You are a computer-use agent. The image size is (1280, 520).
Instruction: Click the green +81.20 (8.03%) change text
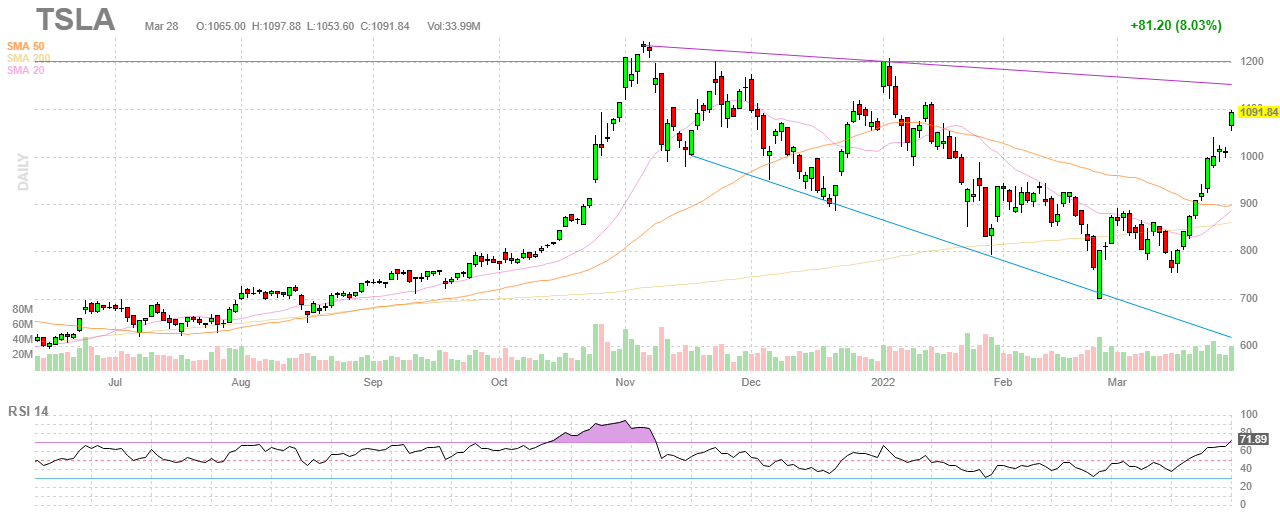pyautogui.click(x=1176, y=25)
